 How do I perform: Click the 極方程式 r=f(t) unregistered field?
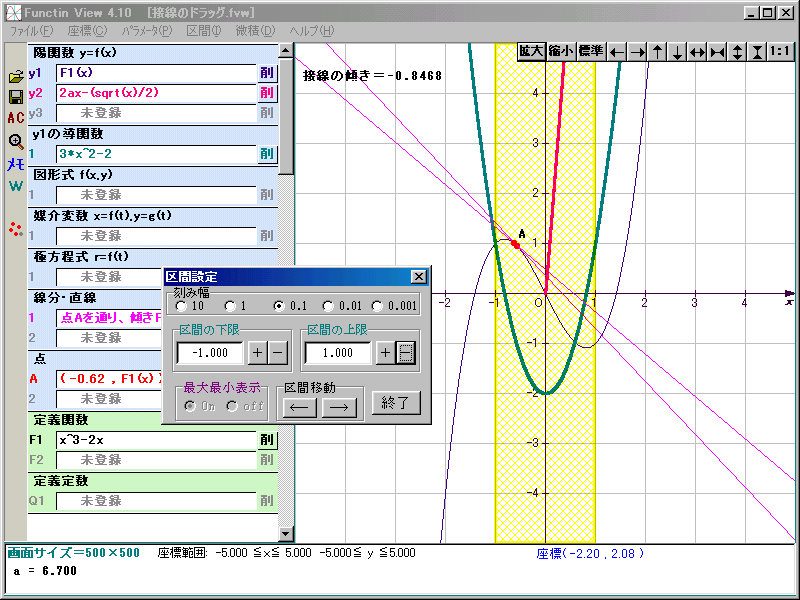click(109, 277)
